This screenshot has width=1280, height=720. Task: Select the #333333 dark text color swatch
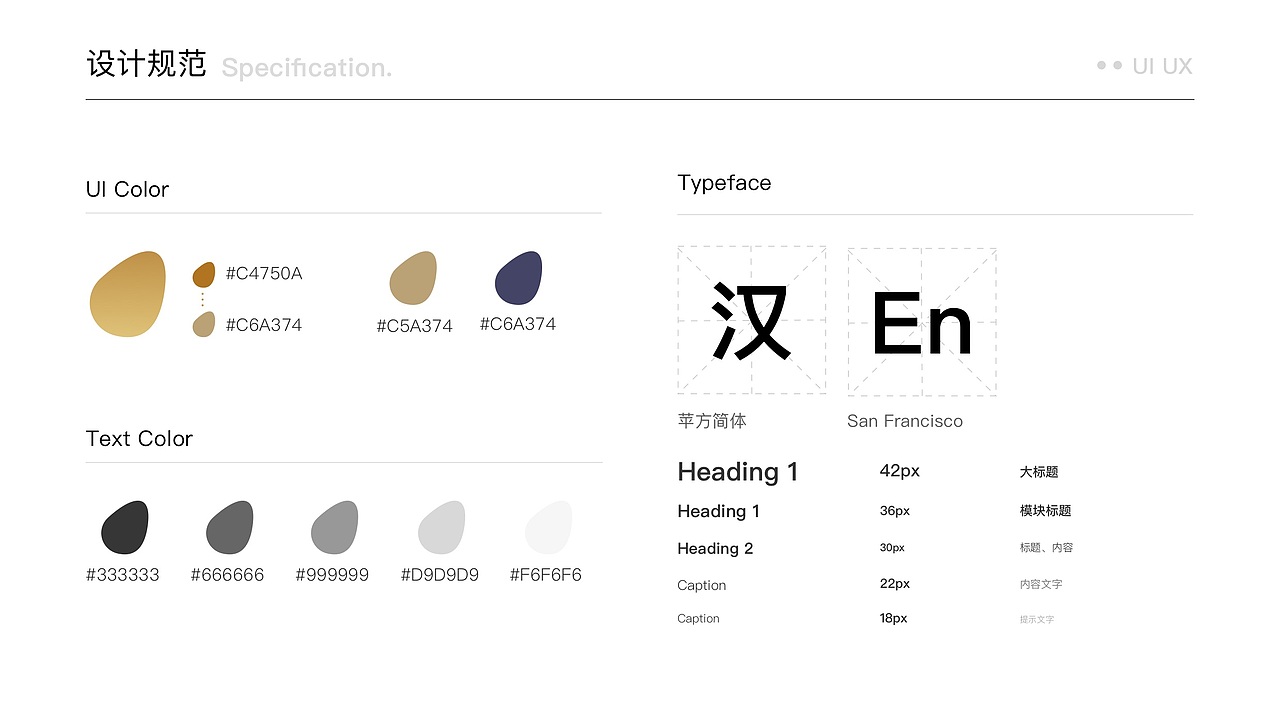[x=125, y=527]
